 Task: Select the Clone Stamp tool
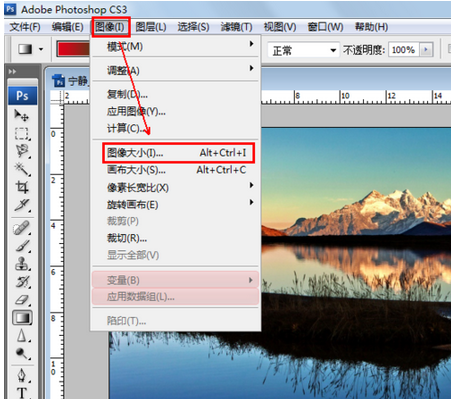22,264
